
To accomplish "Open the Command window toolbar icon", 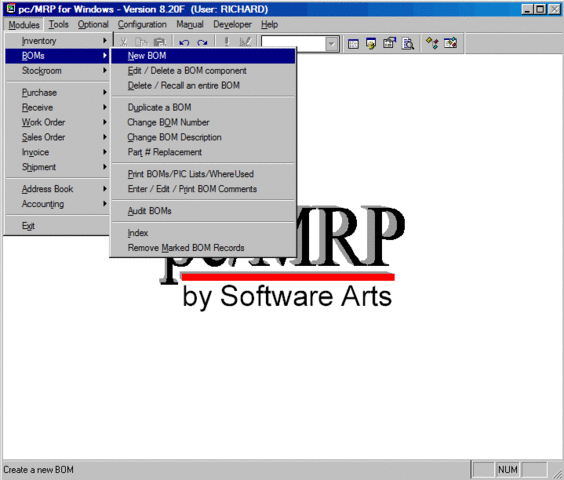I will [x=353, y=44].
